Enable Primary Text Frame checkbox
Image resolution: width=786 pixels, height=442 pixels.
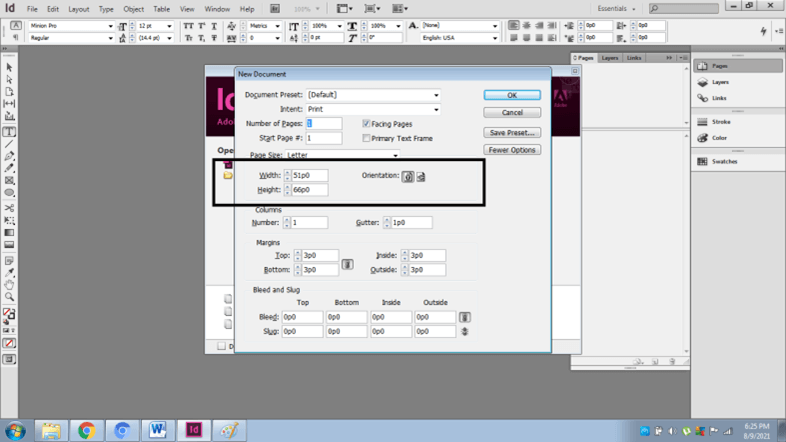366,138
